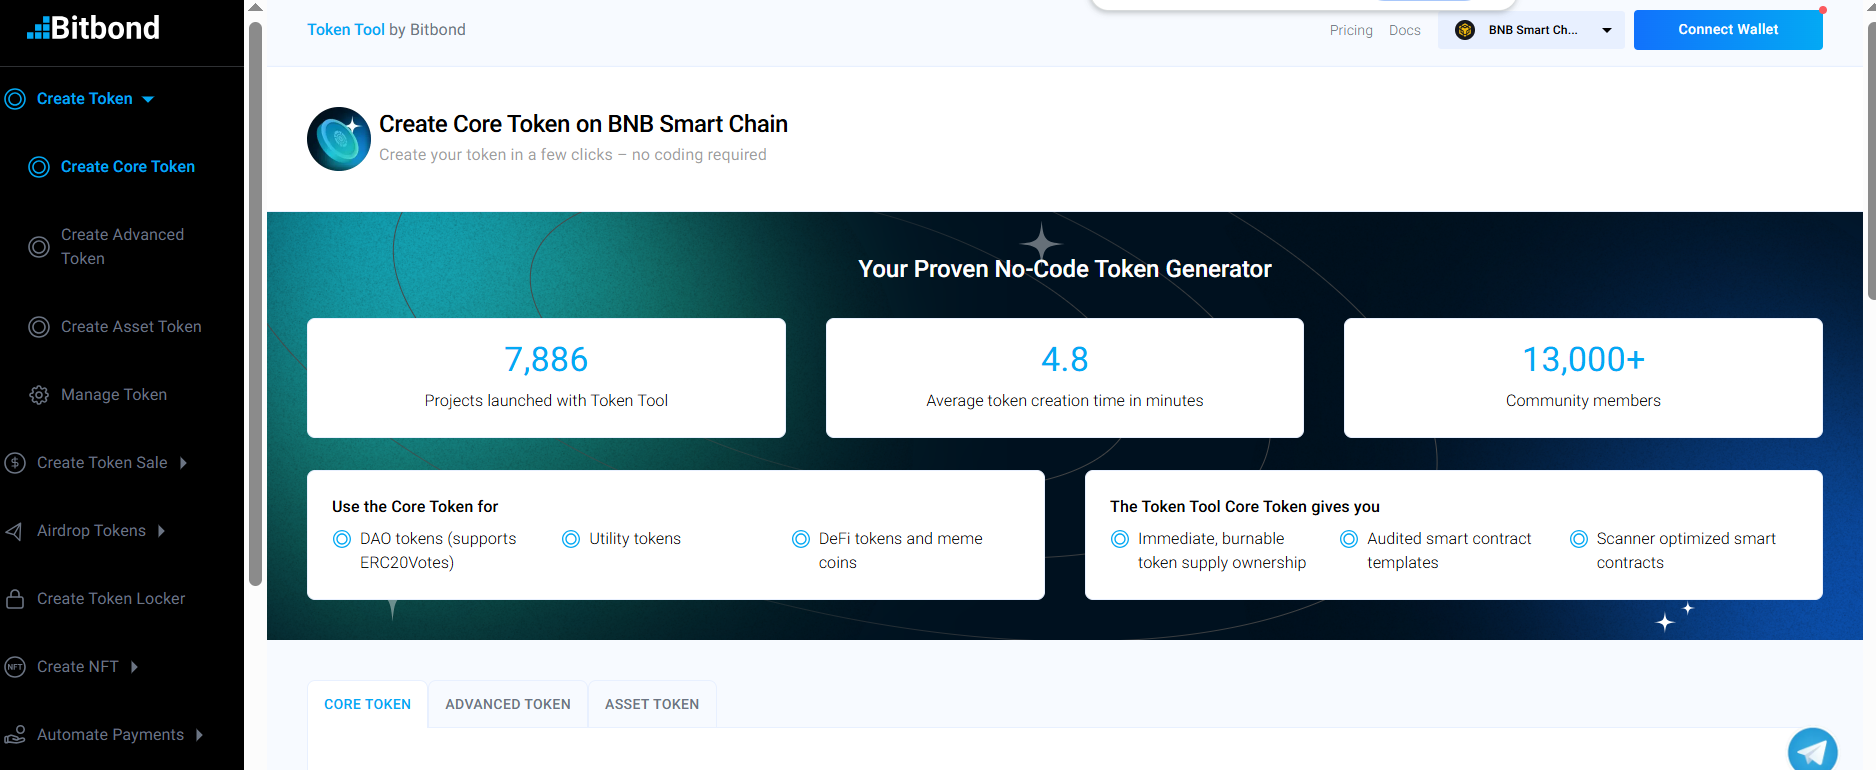This screenshot has height=770, width=1876.
Task: Click the sidebar scrollbar up arrow
Action: tap(256, 8)
